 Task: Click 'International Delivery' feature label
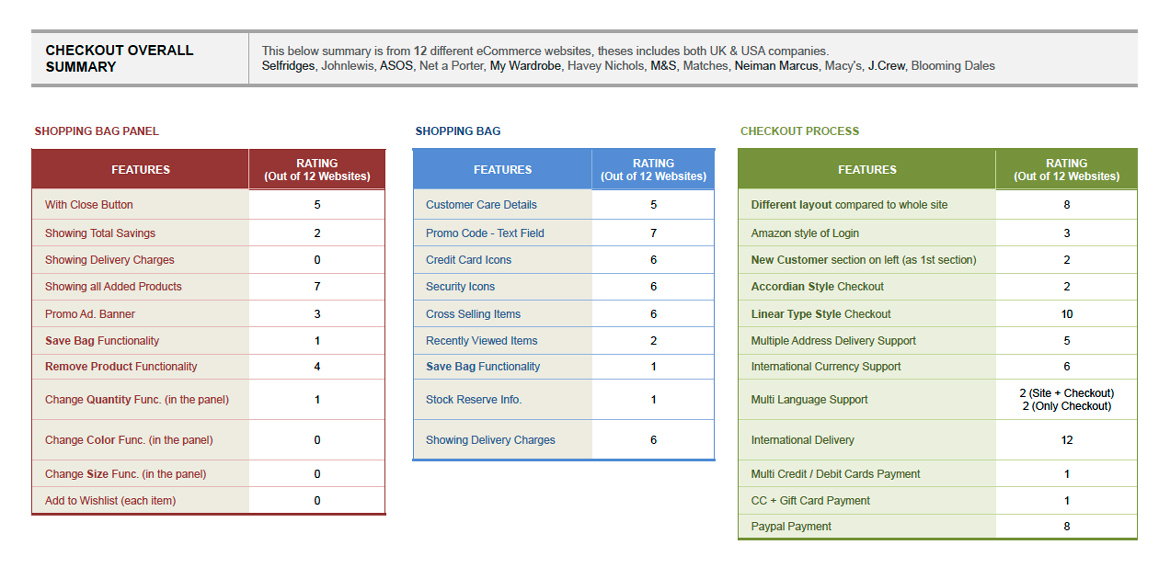pyautogui.click(x=802, y=440)
